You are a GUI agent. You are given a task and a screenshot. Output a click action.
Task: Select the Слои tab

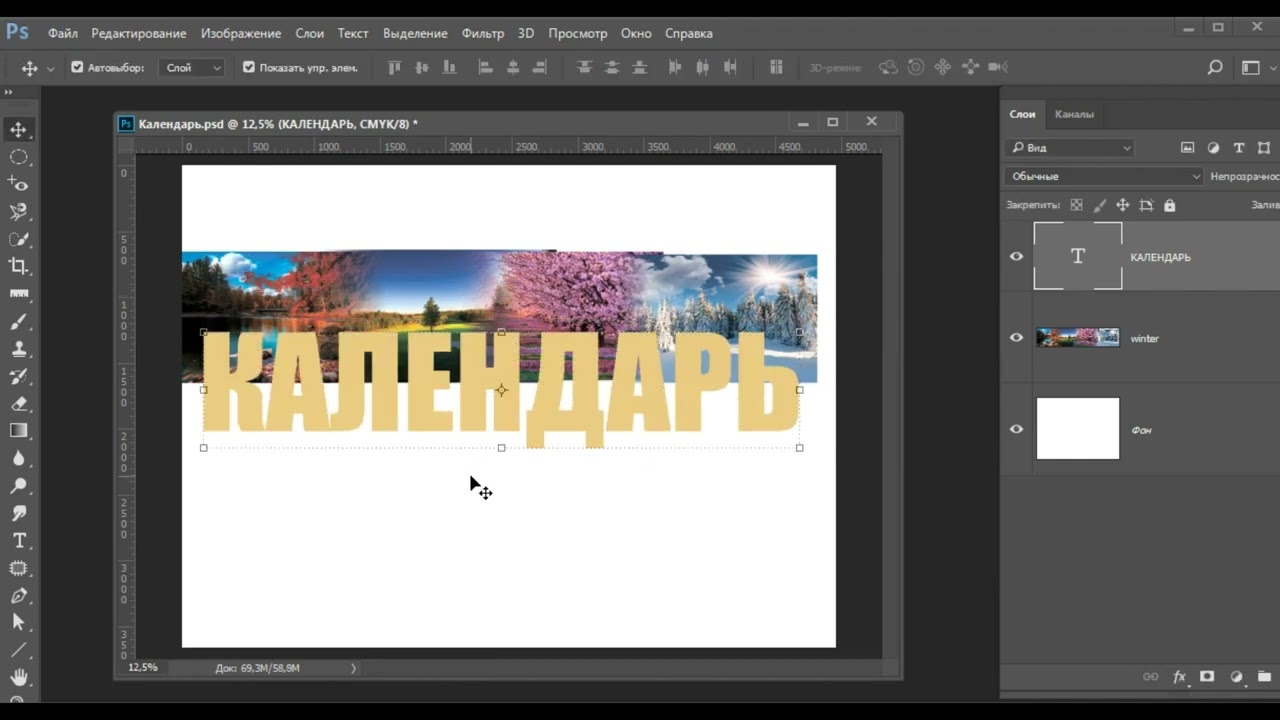coord(1022,114)
